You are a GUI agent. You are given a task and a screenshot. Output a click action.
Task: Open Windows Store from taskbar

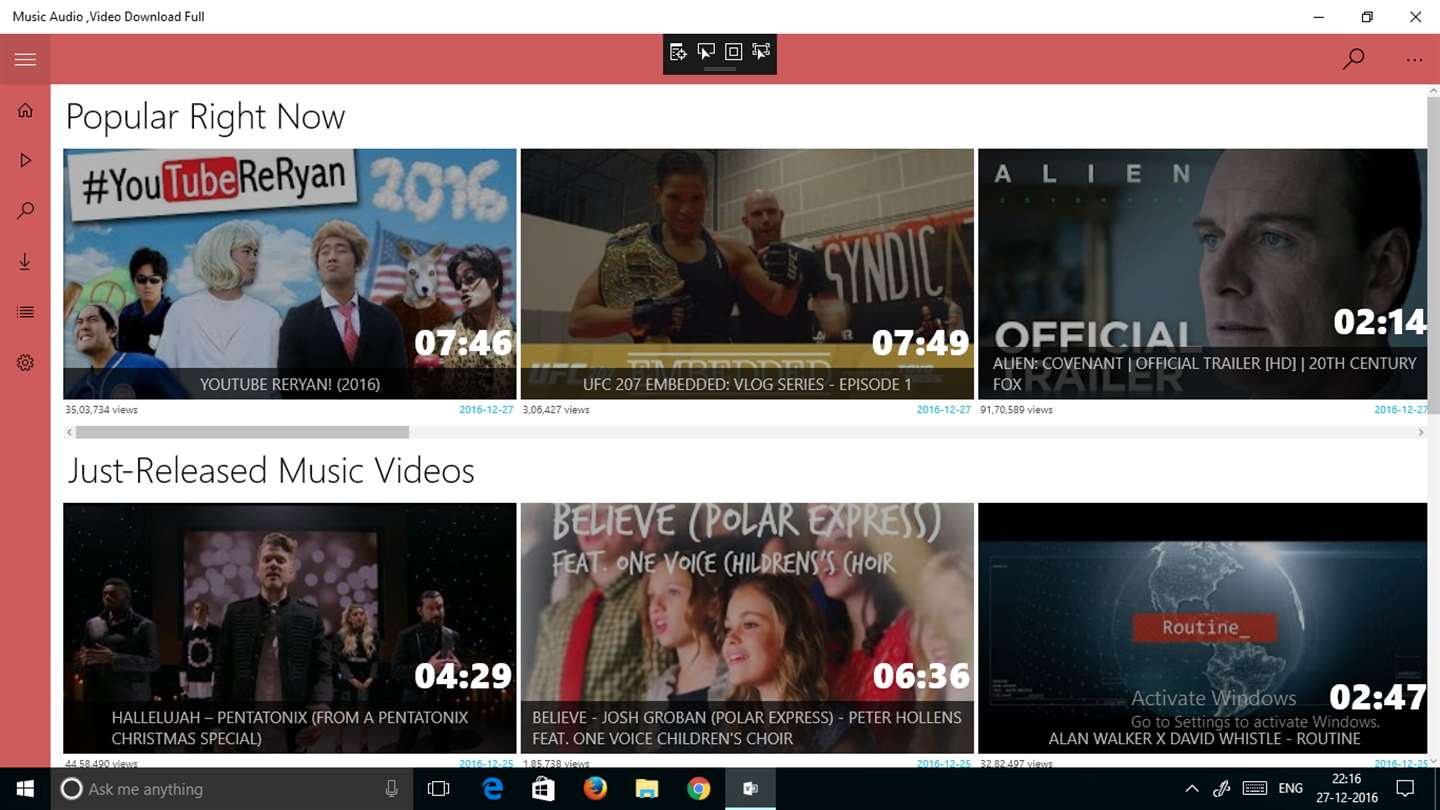(x=543, y=789)
